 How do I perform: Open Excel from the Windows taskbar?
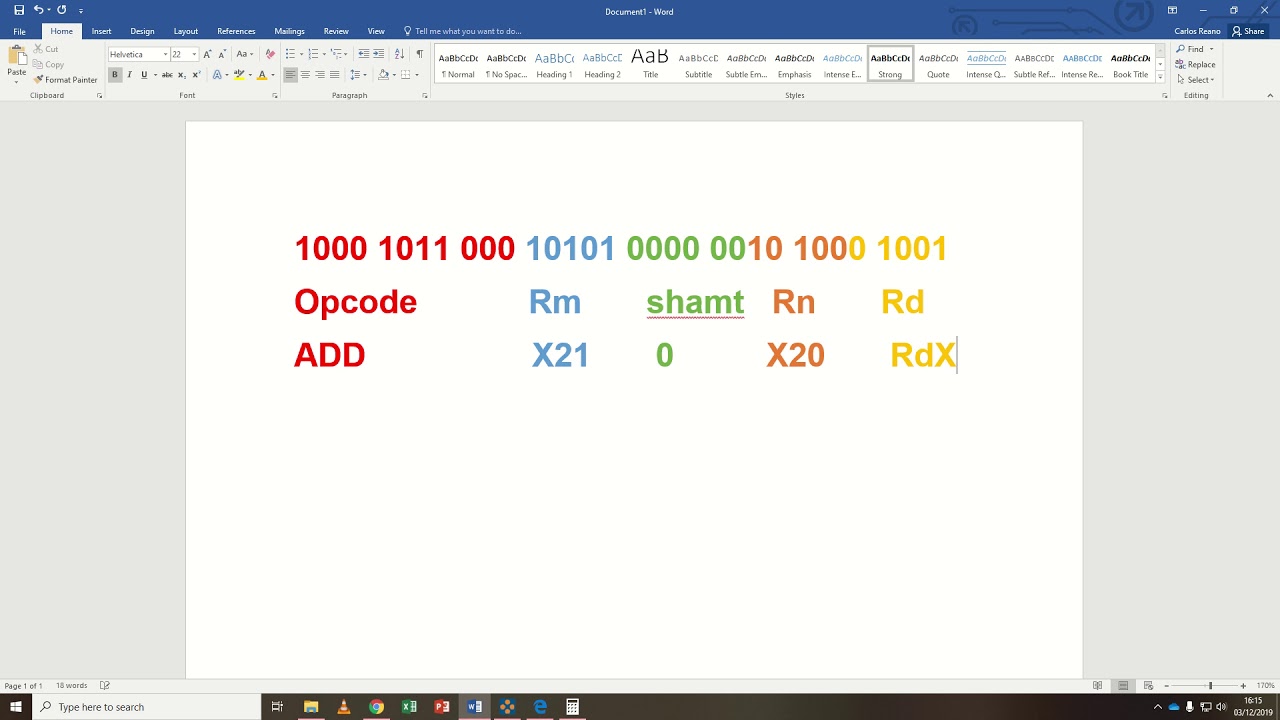(x=409, y=707)
